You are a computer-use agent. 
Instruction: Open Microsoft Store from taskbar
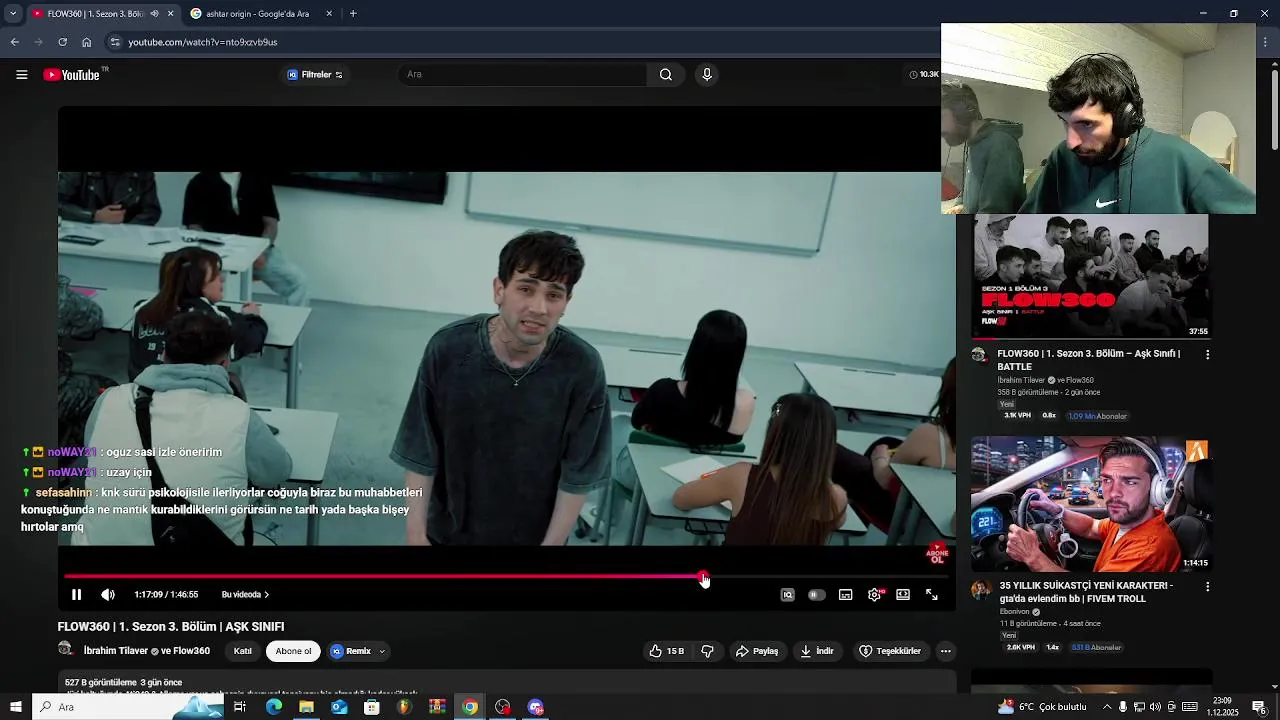[371, 707]
